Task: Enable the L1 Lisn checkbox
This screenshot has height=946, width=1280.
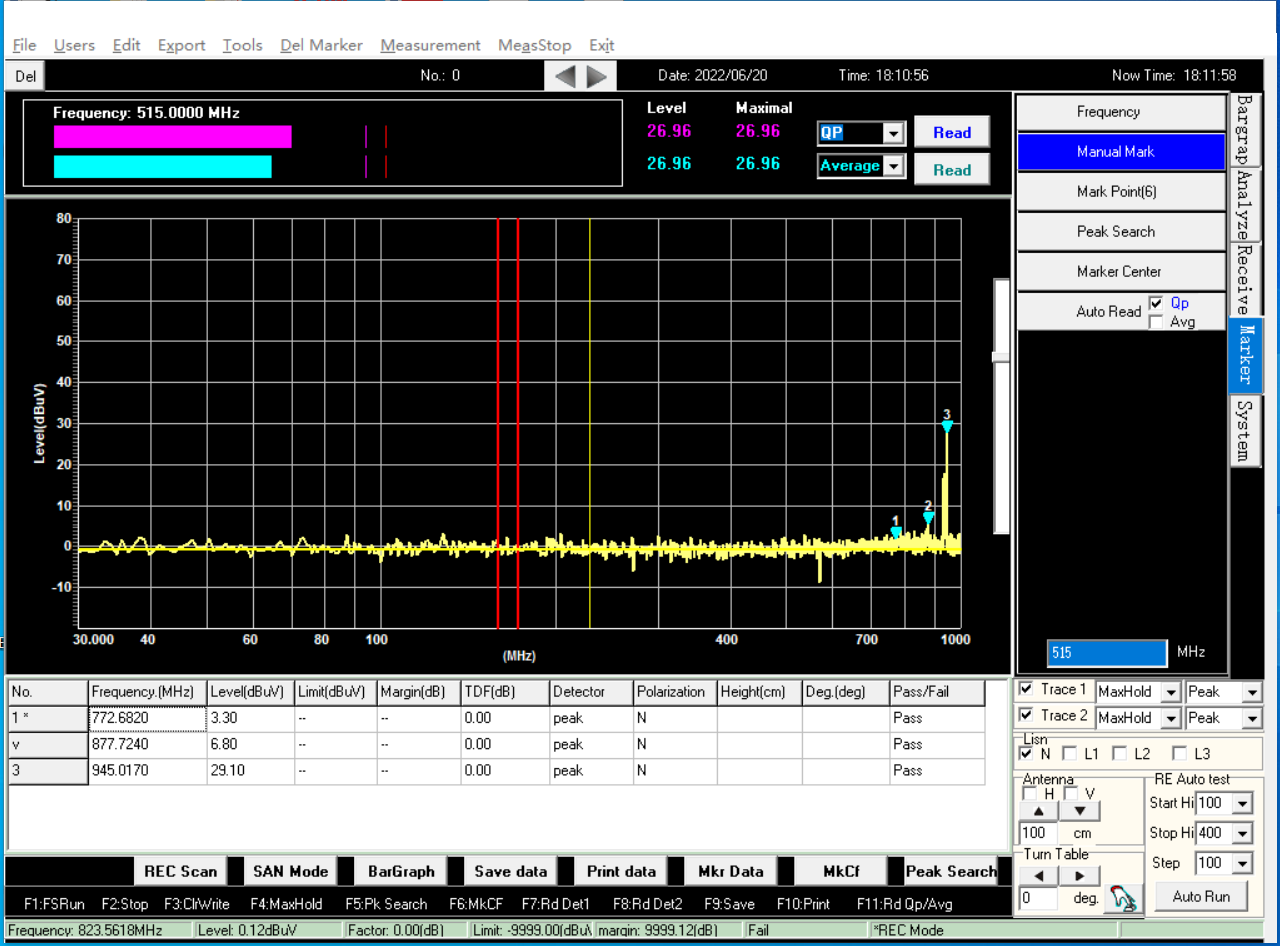Action: coord(1070,753)
